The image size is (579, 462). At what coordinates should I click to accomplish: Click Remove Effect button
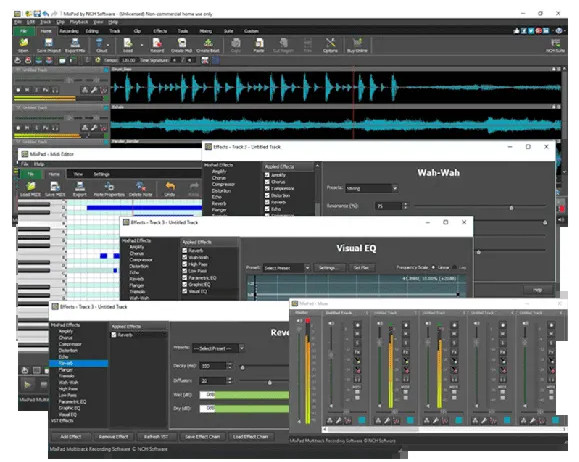(113, 437)
